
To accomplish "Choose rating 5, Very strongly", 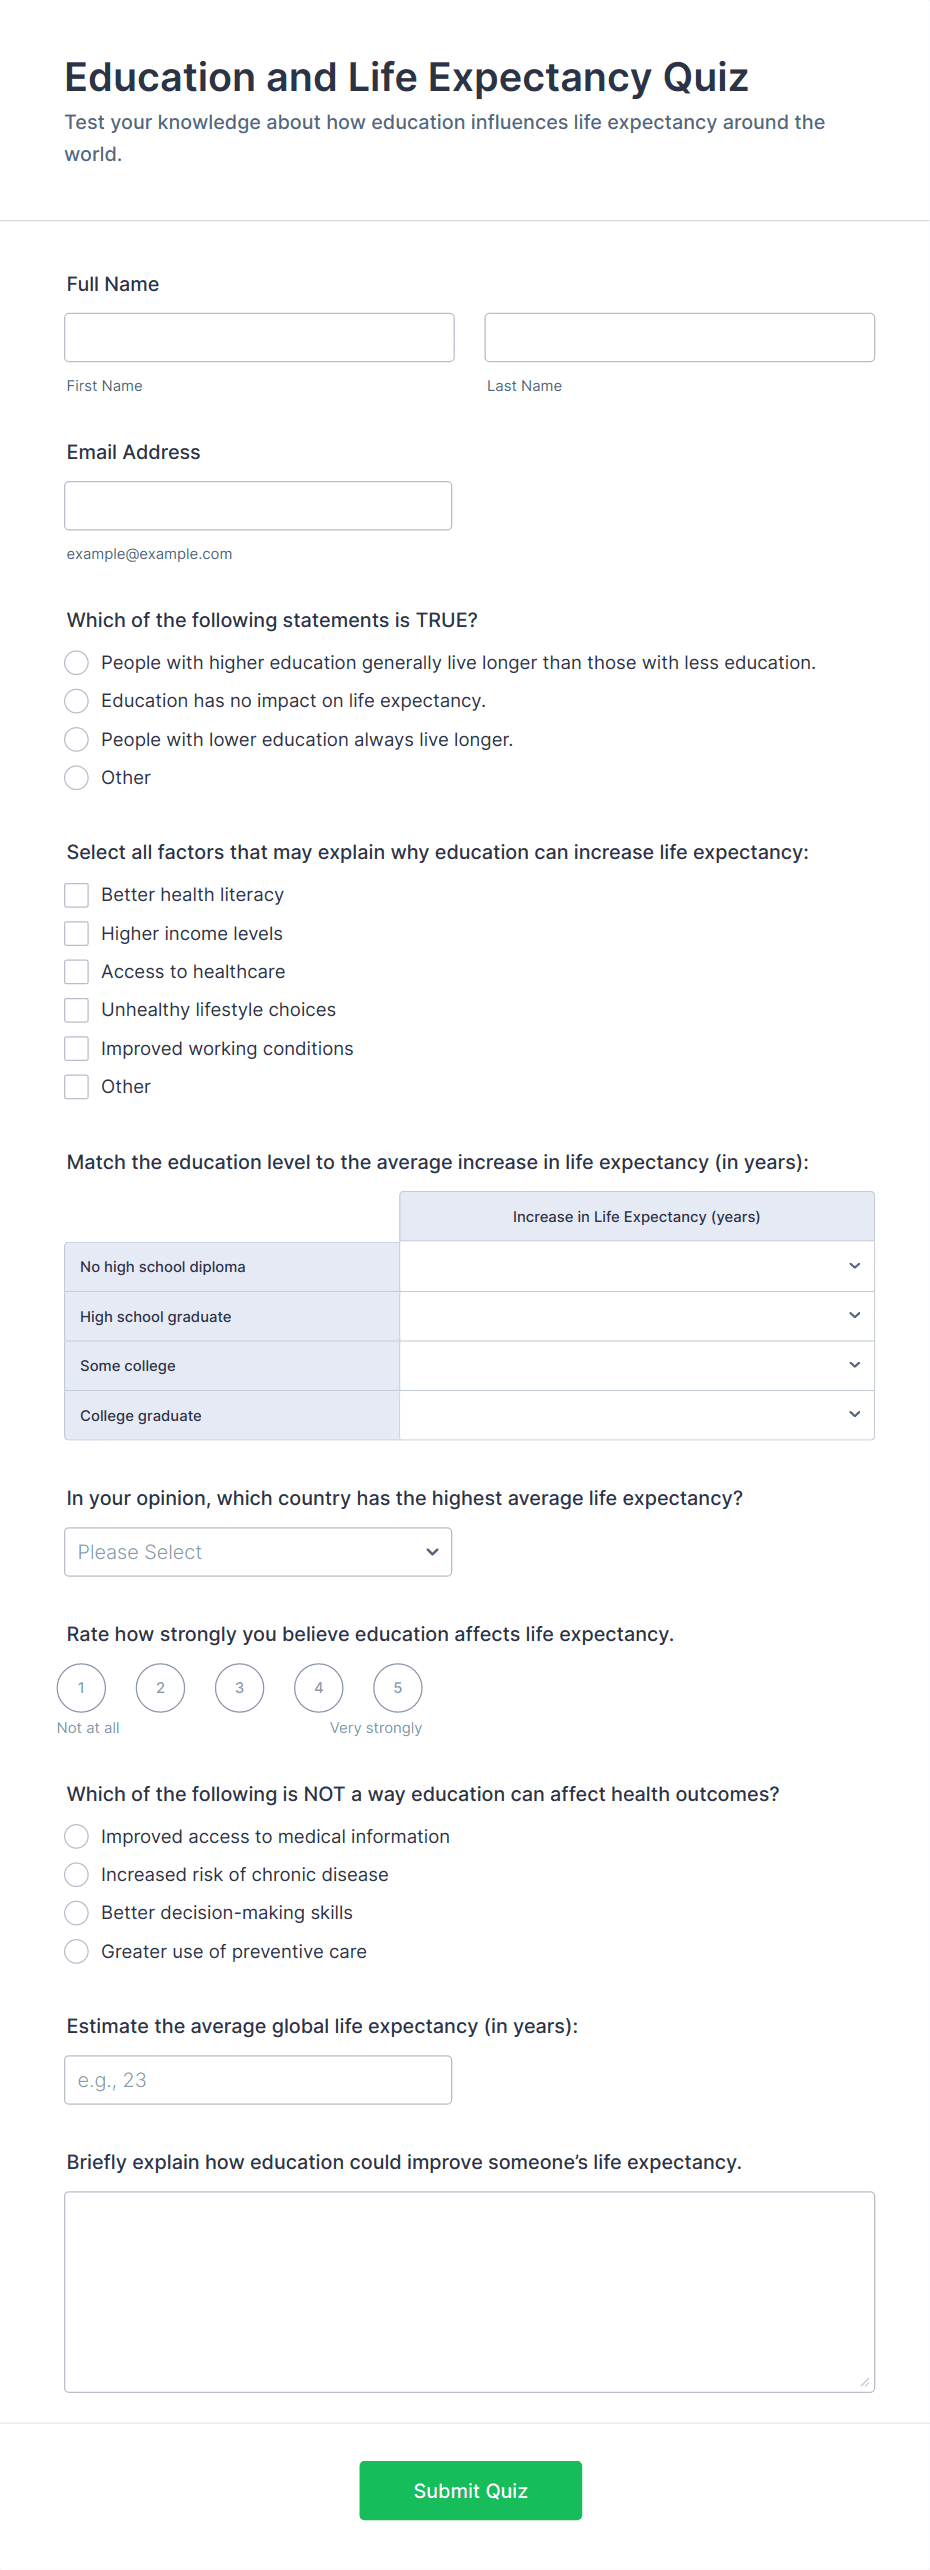I will (398, 1688).
